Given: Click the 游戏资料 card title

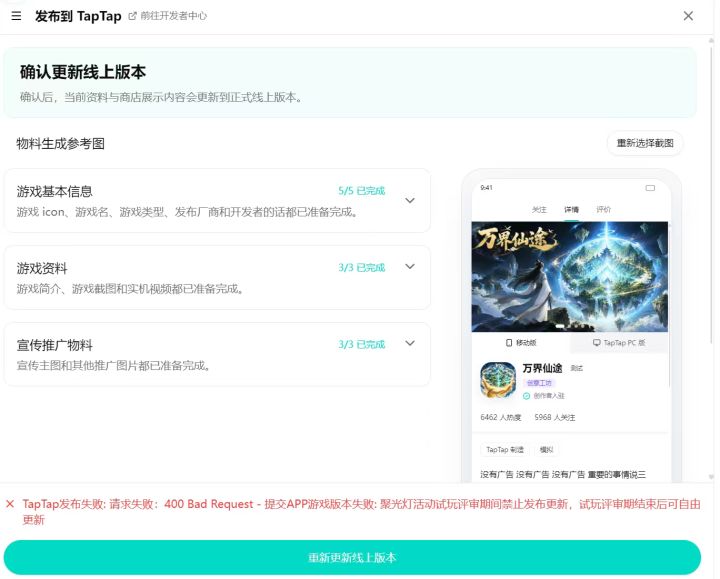Looking at the screenshot, I should 42,268.
